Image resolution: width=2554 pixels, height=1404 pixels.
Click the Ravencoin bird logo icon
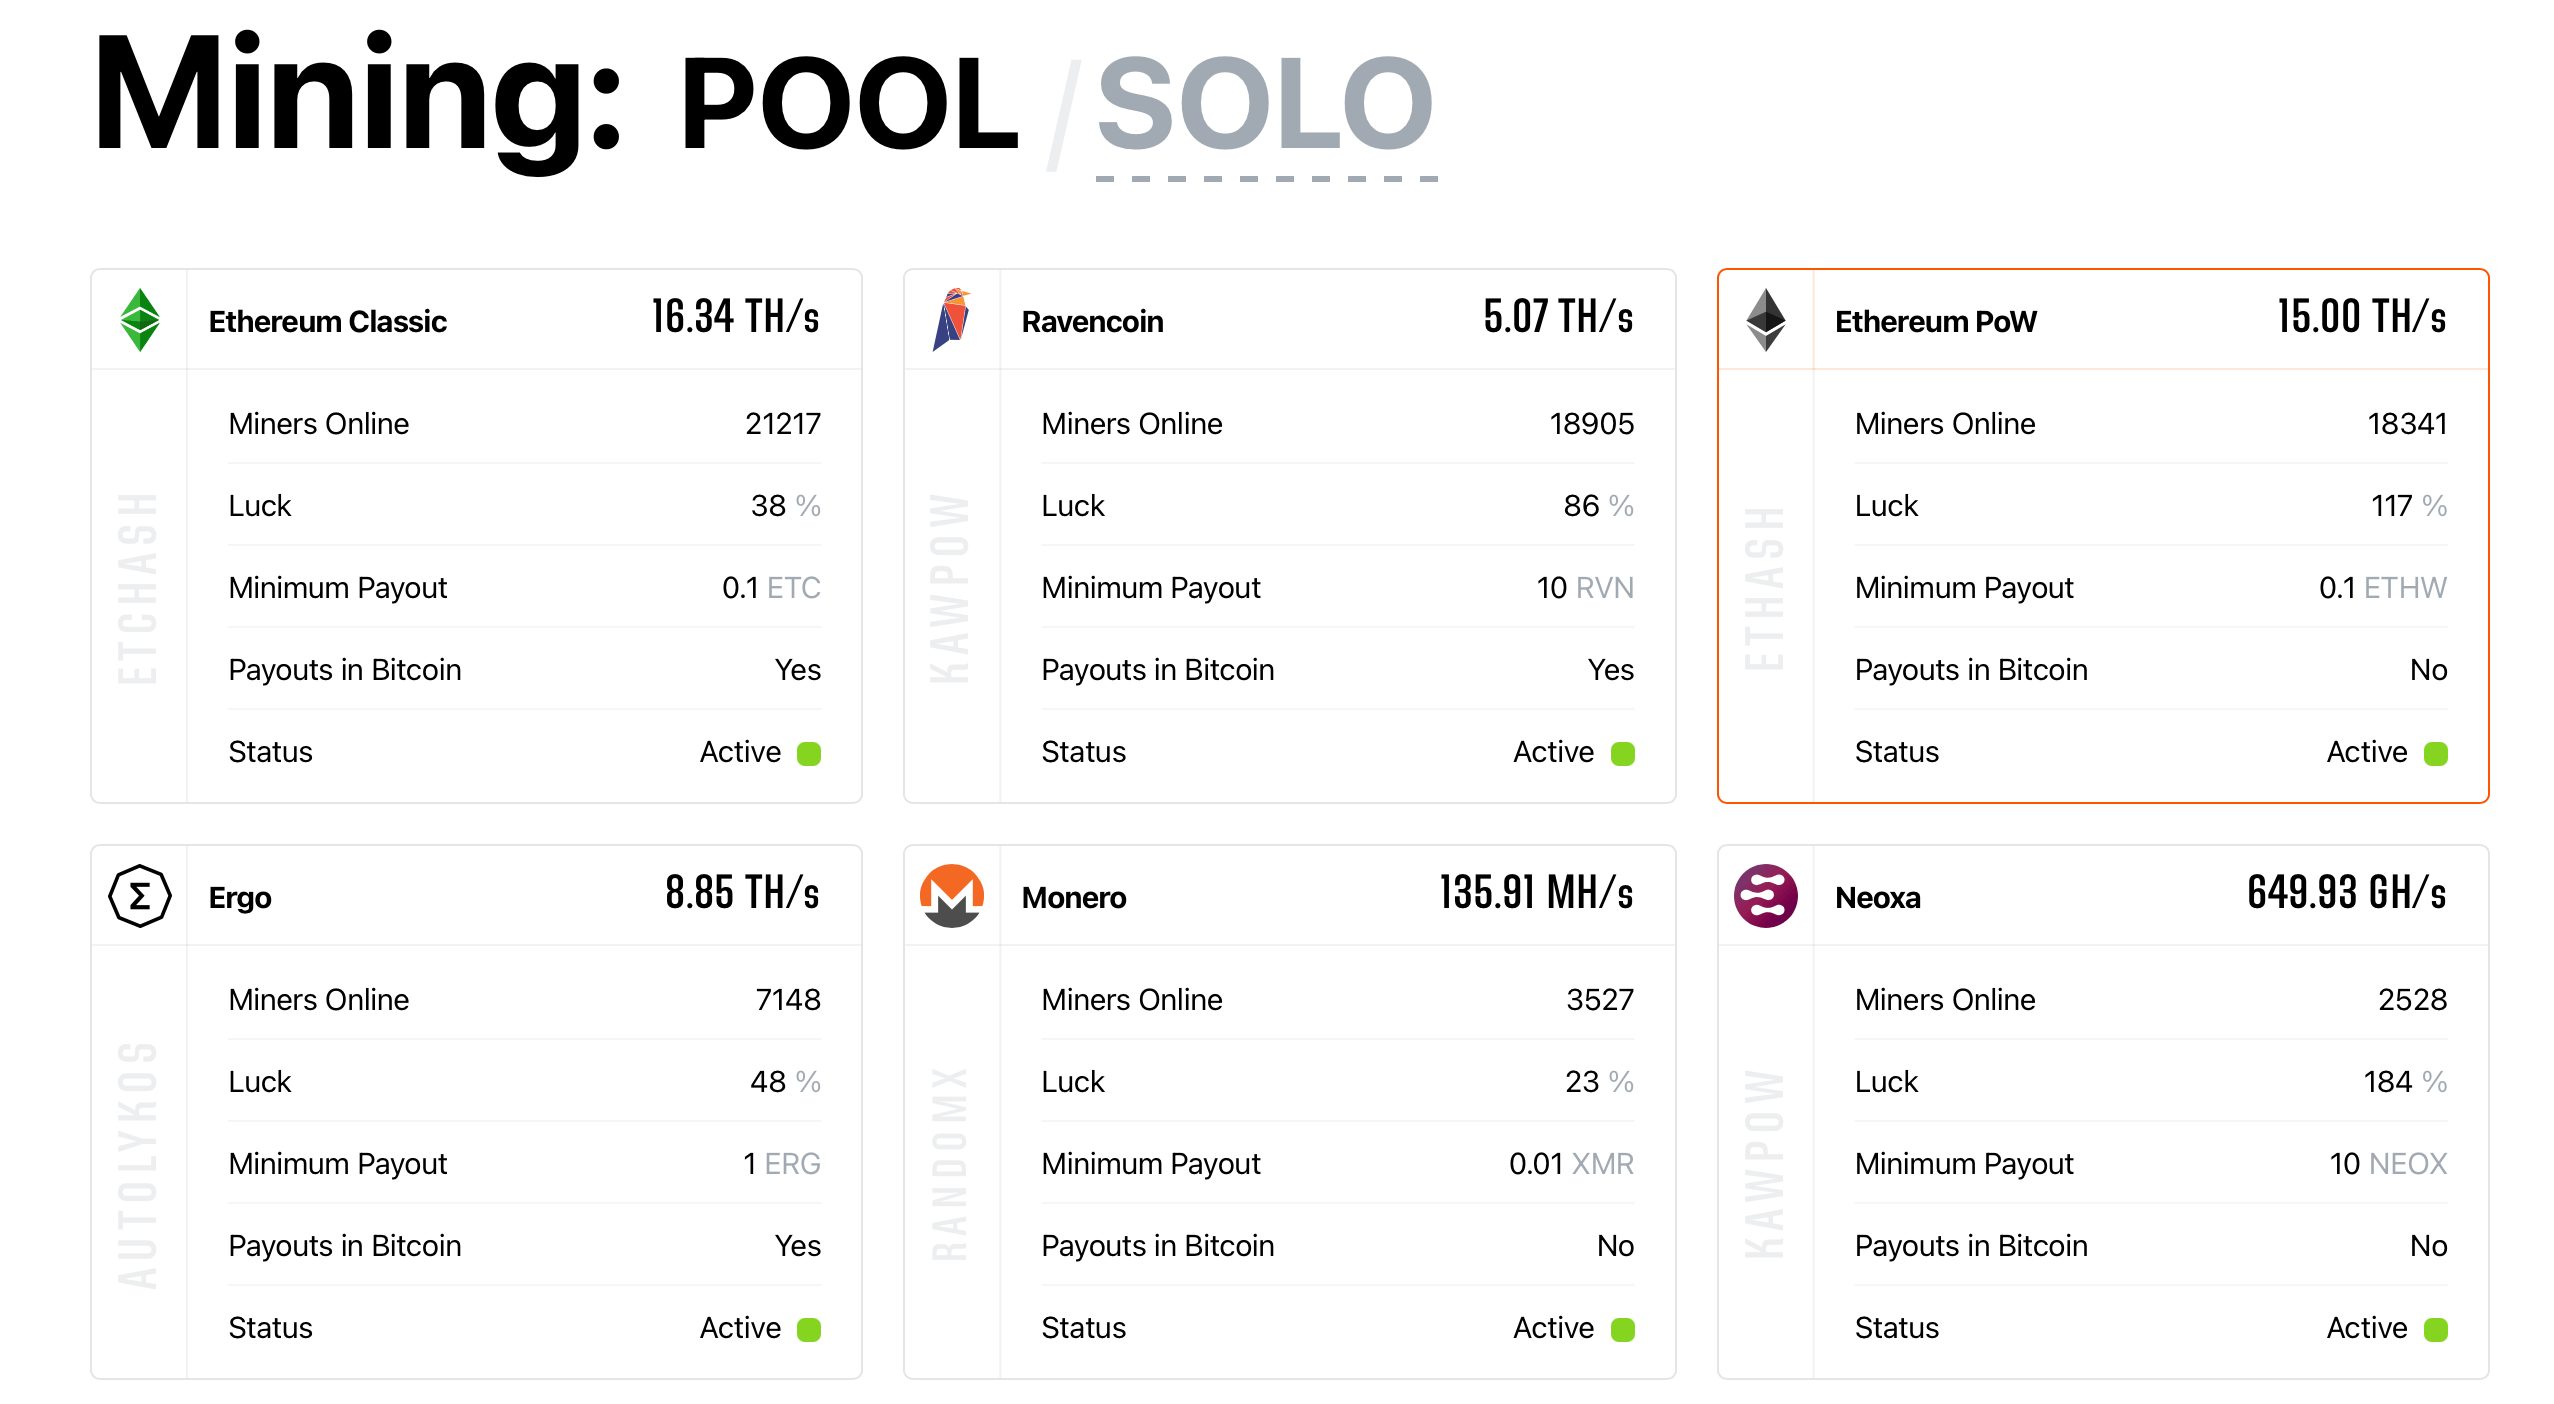coord(953,320)
